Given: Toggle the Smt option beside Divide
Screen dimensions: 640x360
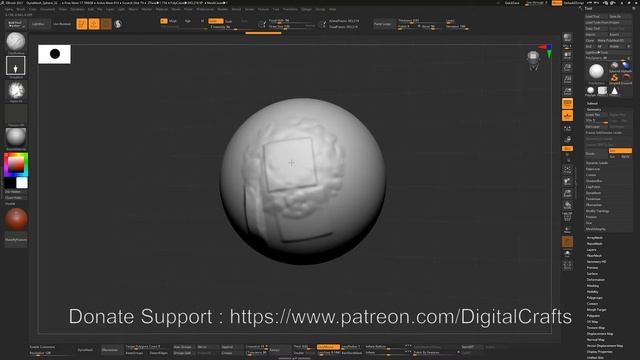Looking at the screenshot, I should (x=620, y=151).
